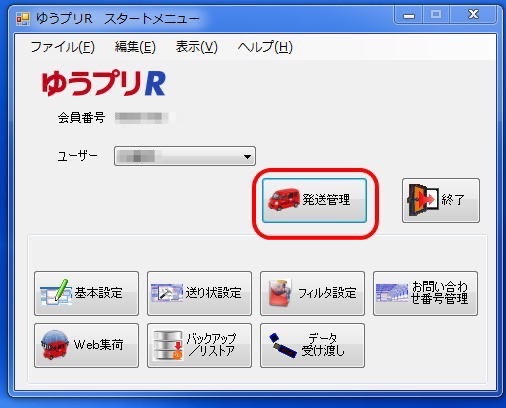Open 送り状設定 via its text label

pyautogui.click(x=213, y=293)
